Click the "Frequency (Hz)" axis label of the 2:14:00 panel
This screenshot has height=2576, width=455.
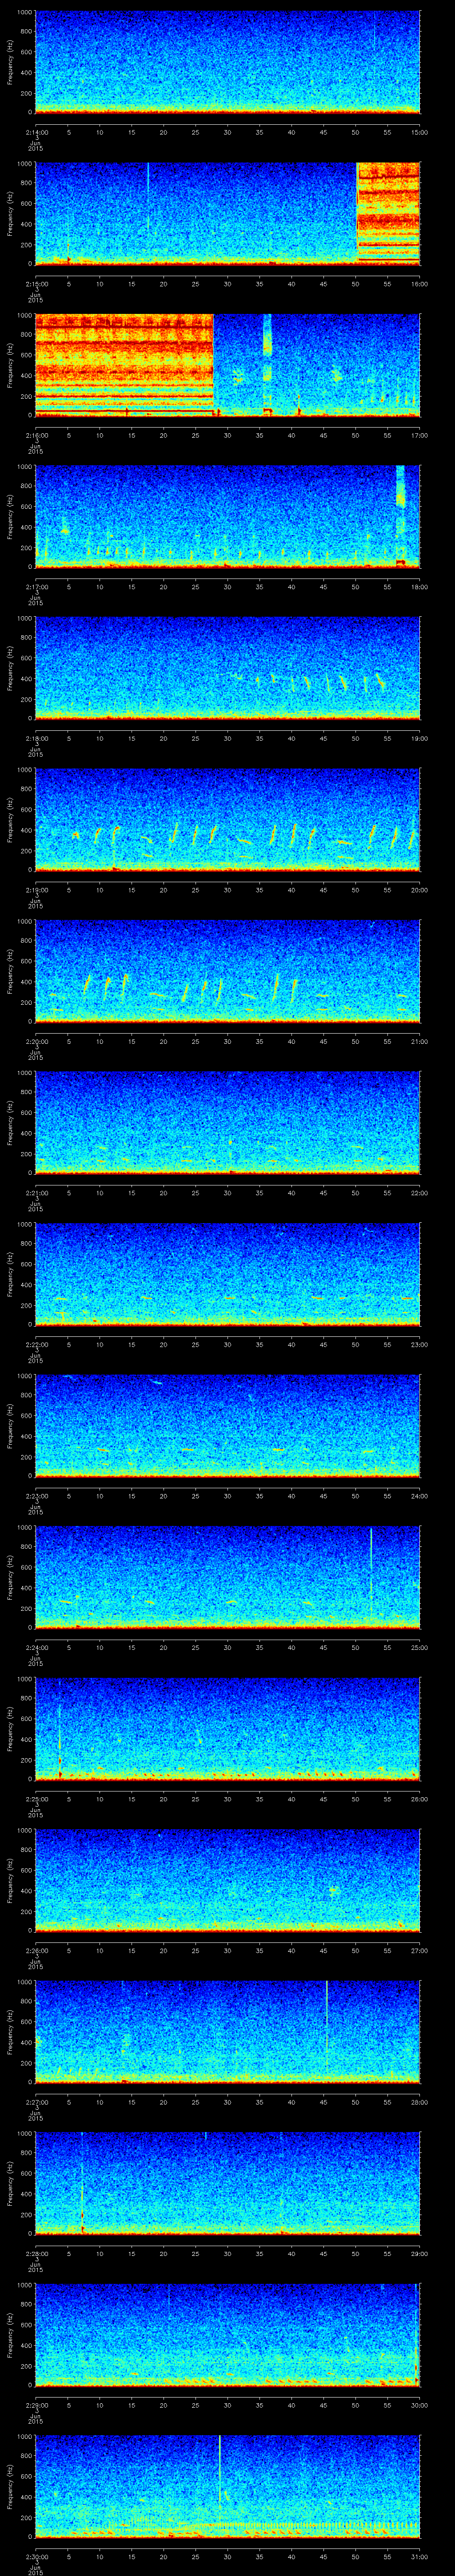pos(11,62)
